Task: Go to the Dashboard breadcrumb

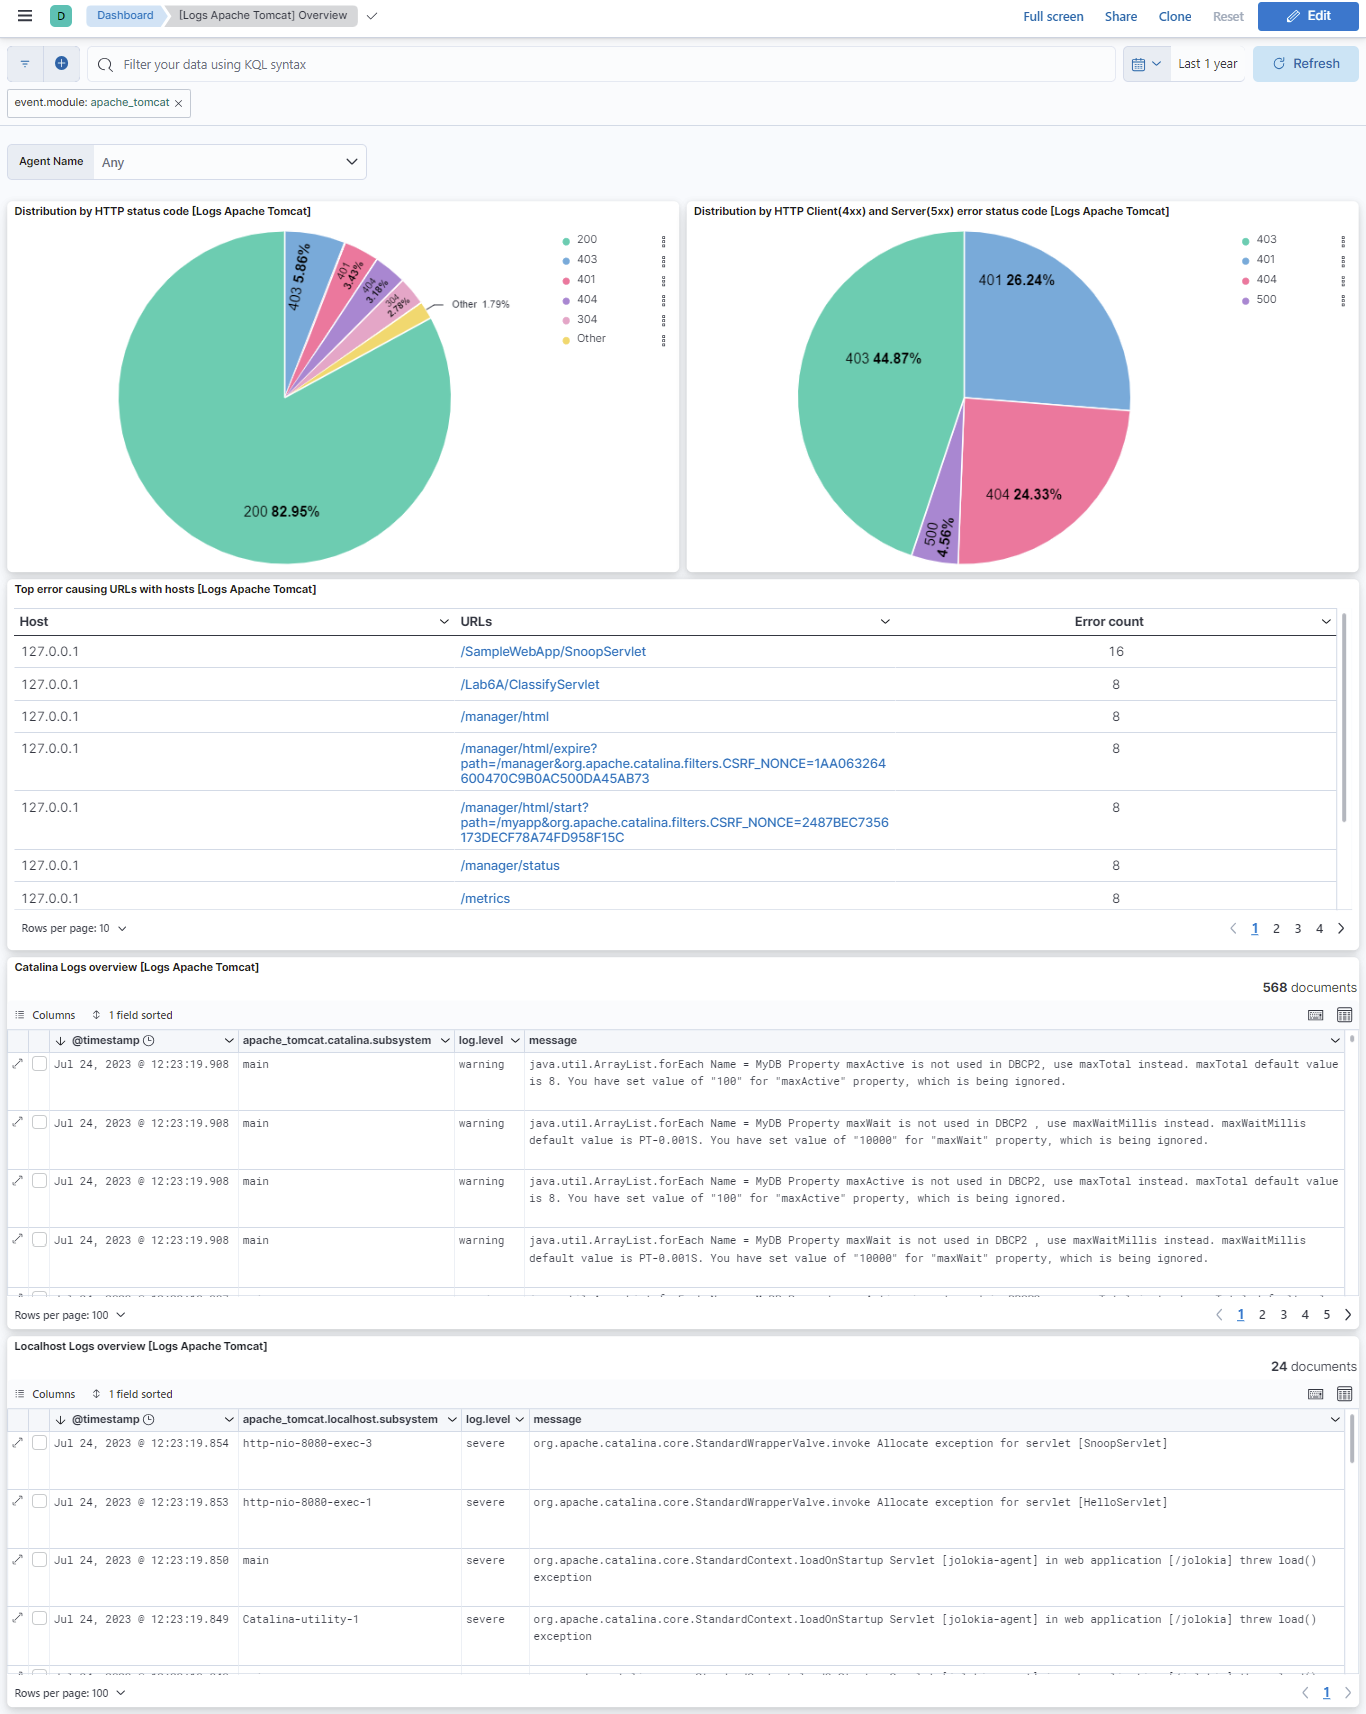Action: click(125, 16)
